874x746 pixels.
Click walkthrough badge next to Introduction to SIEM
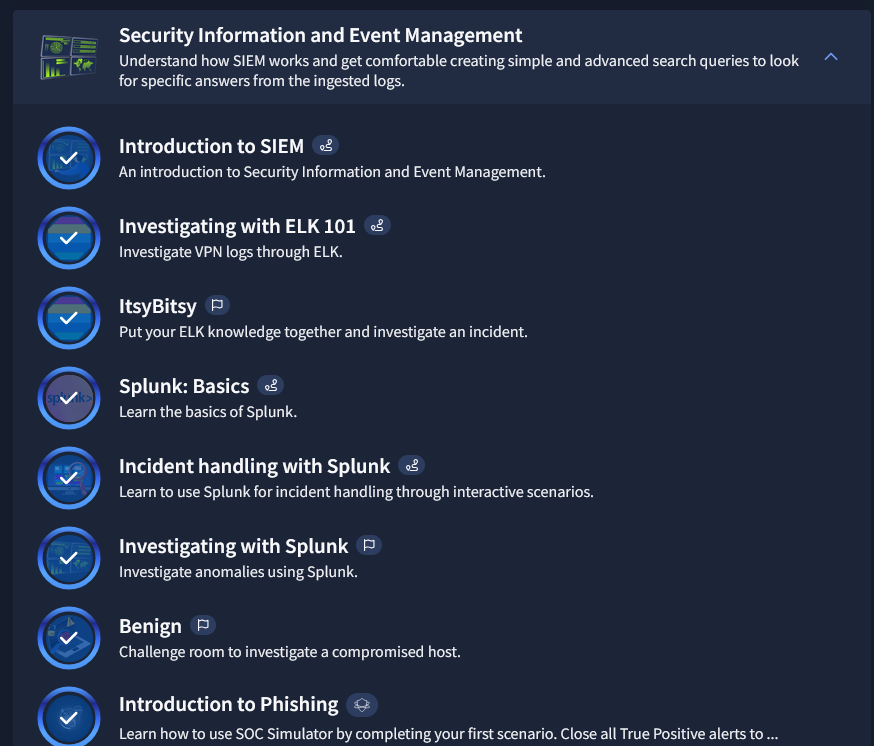(x=325, y=146)
